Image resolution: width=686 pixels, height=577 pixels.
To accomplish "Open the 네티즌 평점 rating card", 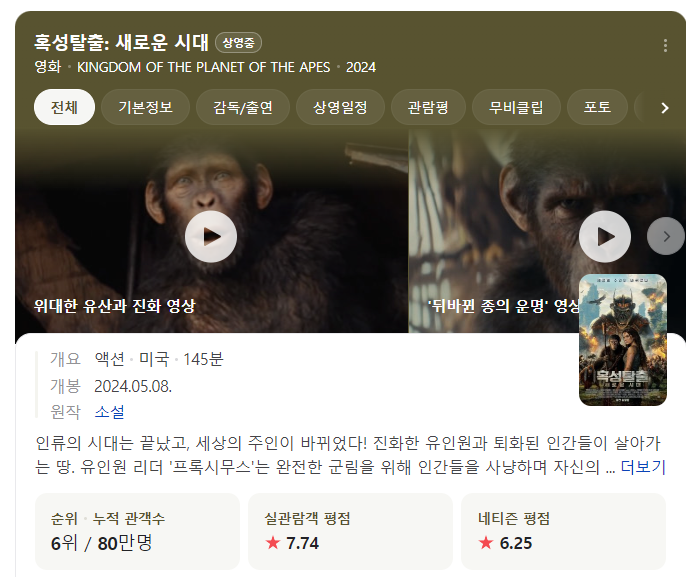I will pyautogui.click(x=564, y=532).
